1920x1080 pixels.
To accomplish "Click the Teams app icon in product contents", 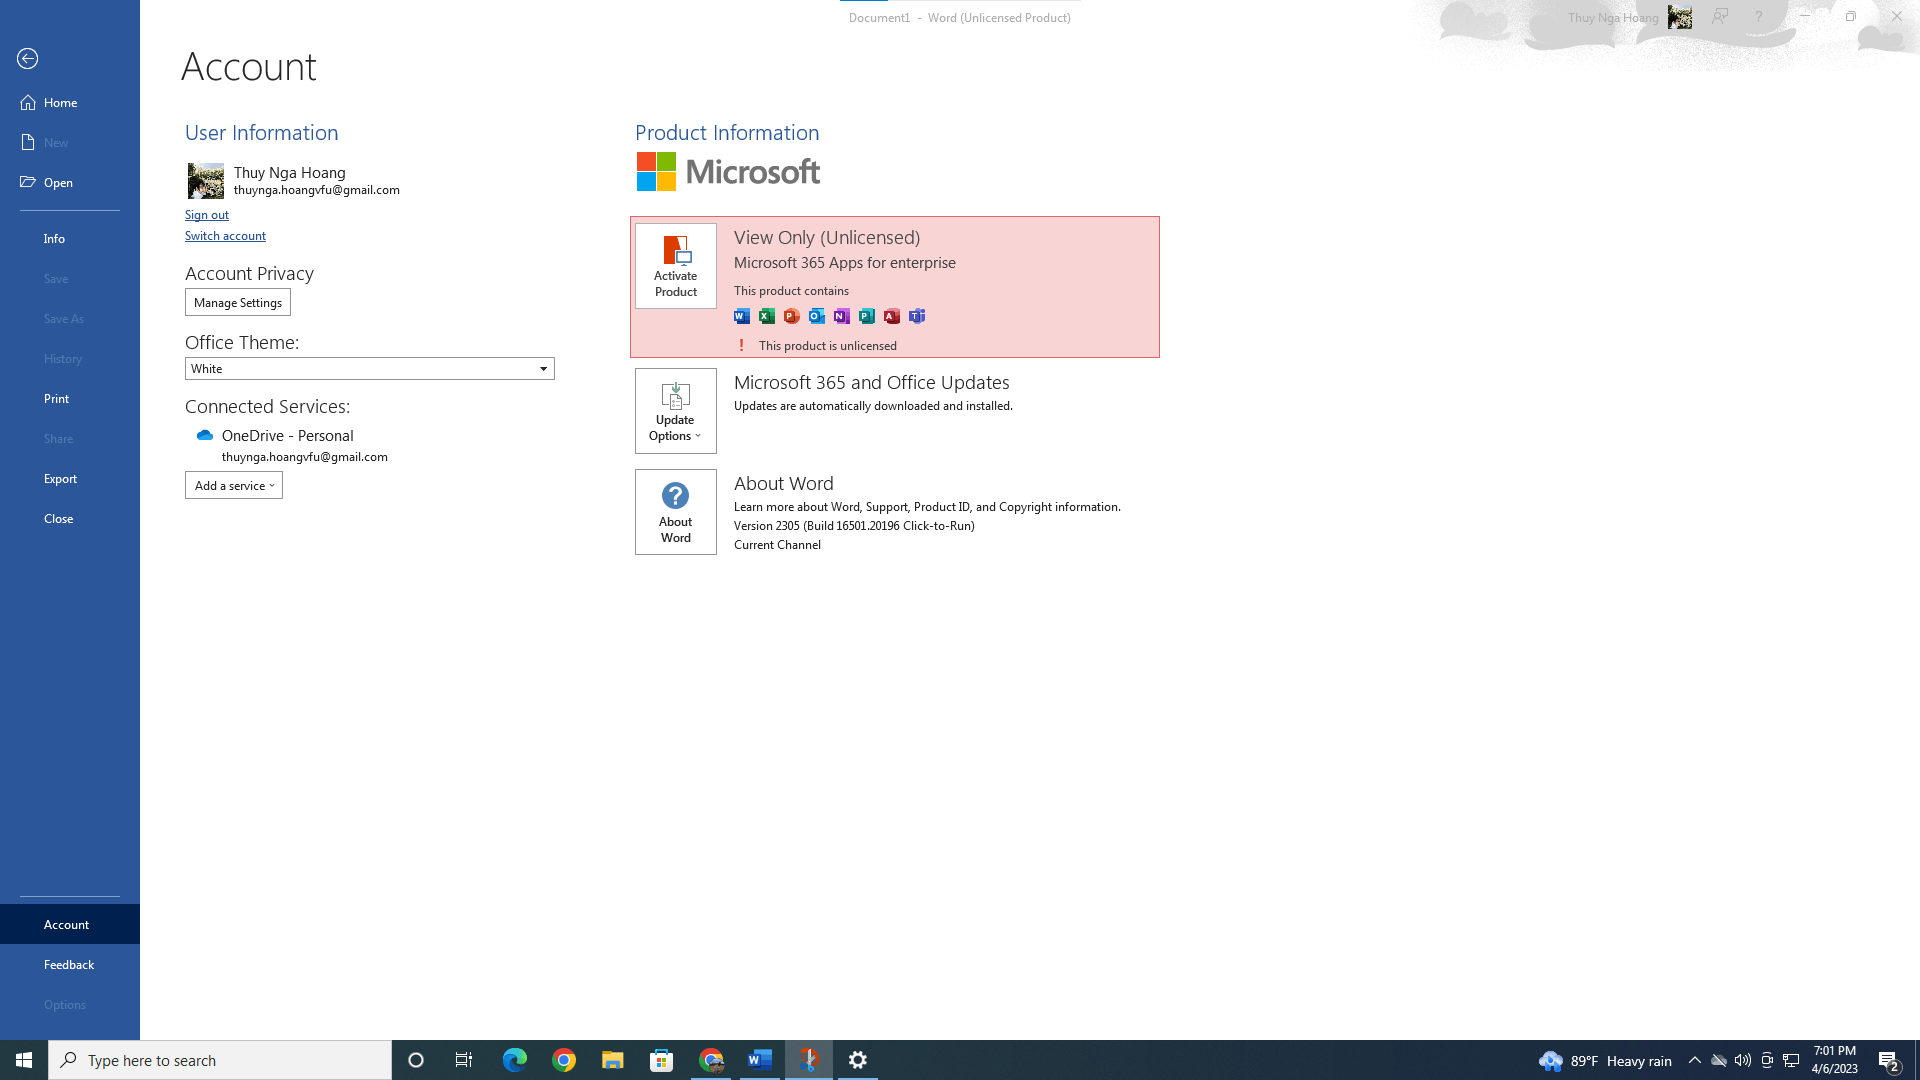I will pyautogui.click(x=917, y=316).
